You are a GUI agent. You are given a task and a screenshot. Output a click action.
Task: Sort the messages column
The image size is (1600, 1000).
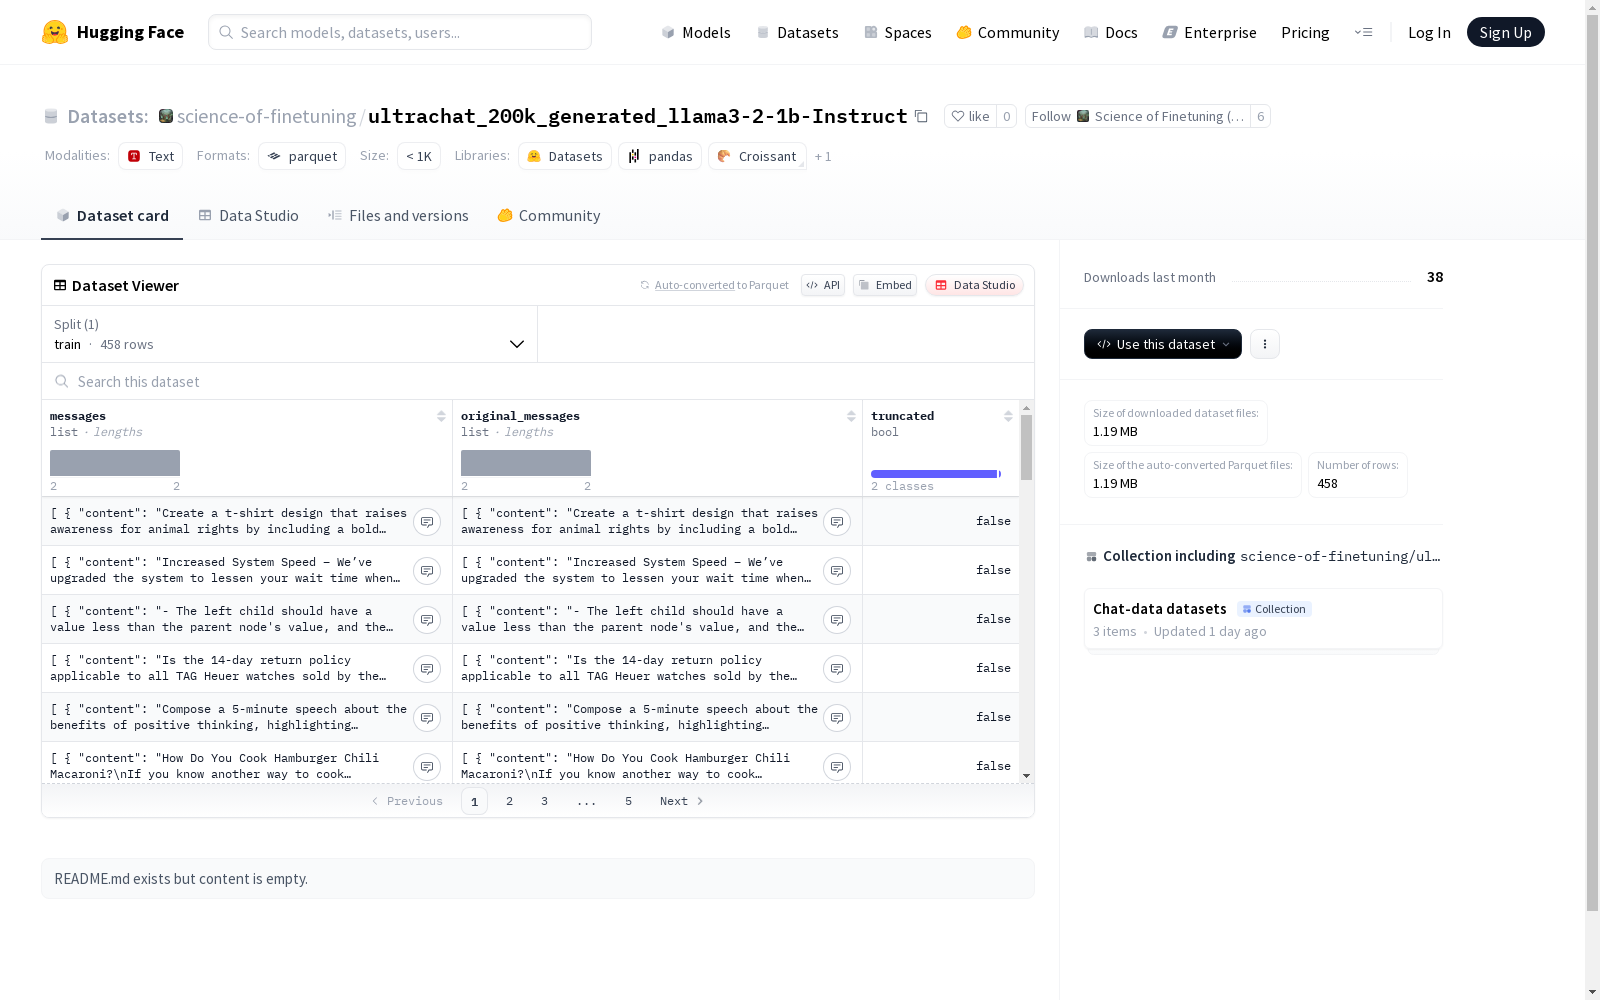point(441,416)
